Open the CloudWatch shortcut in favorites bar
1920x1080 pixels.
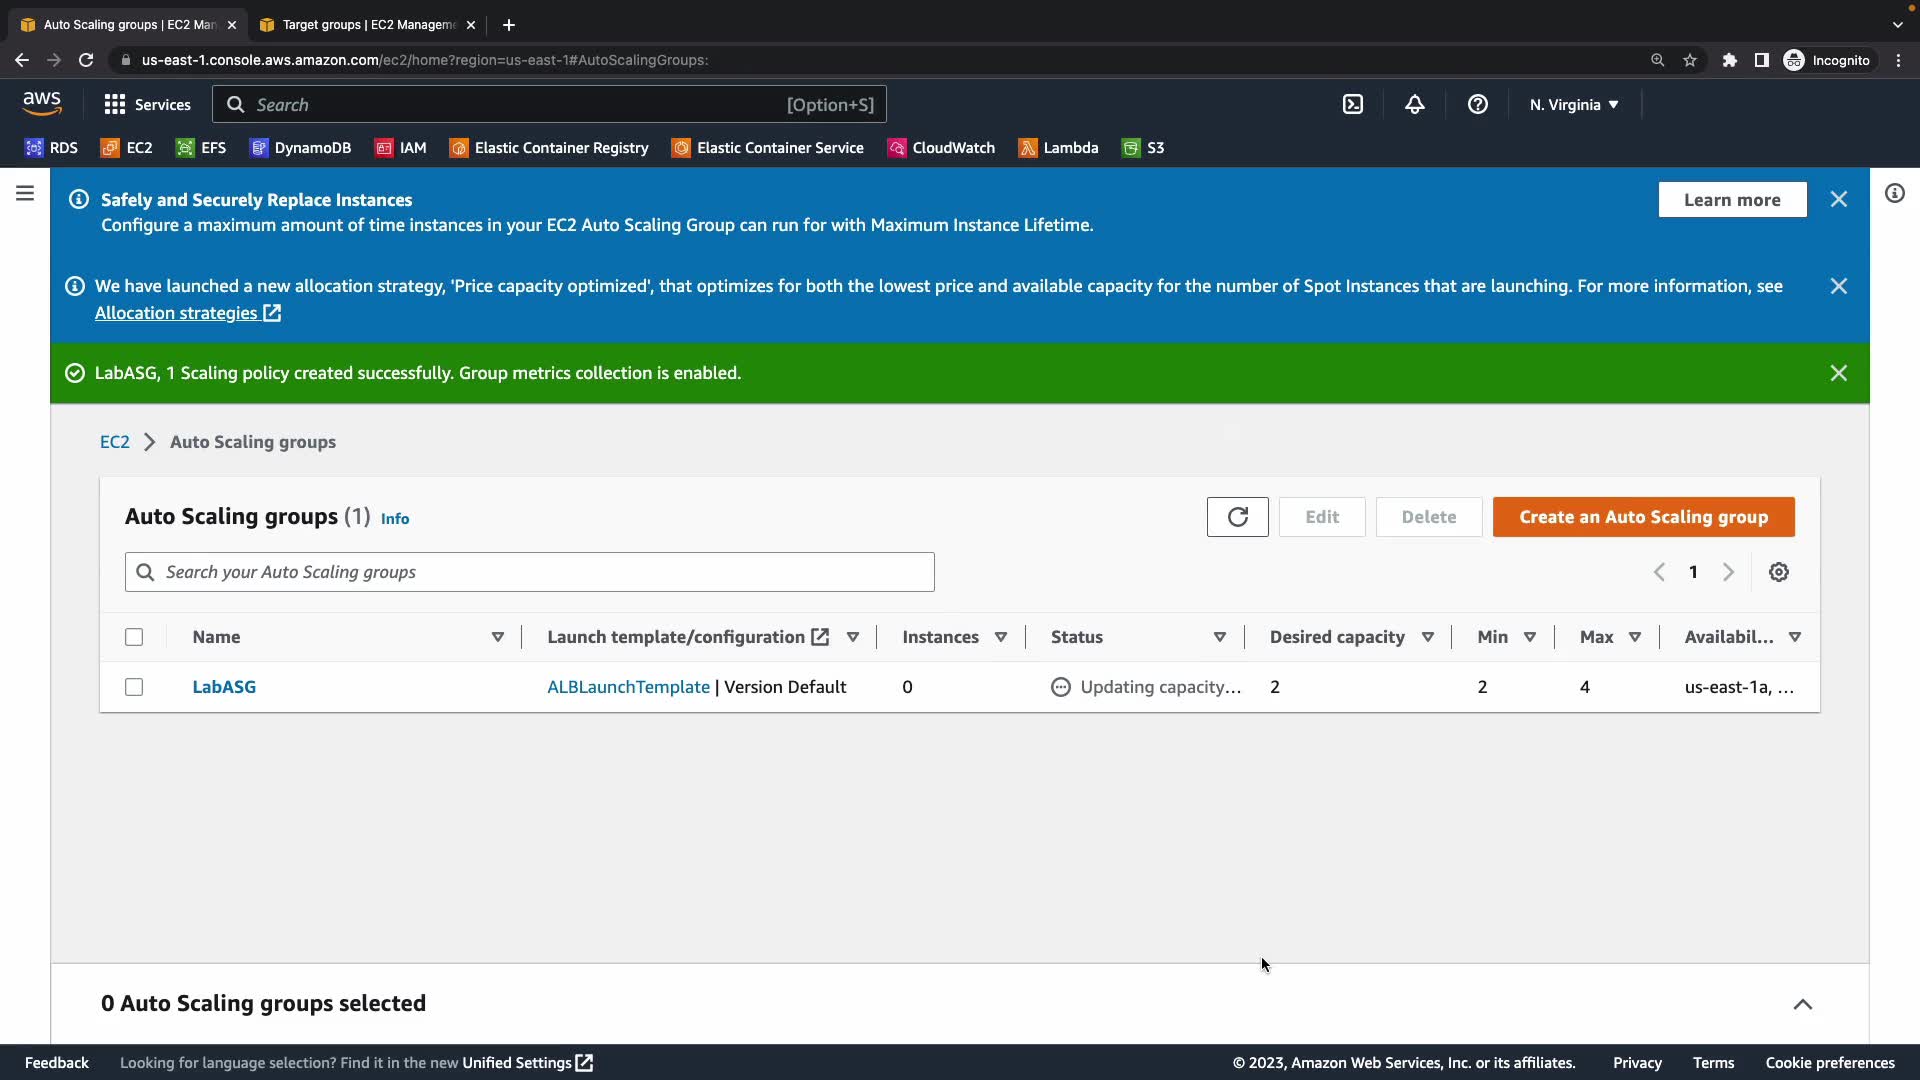[x=941, y=148]
